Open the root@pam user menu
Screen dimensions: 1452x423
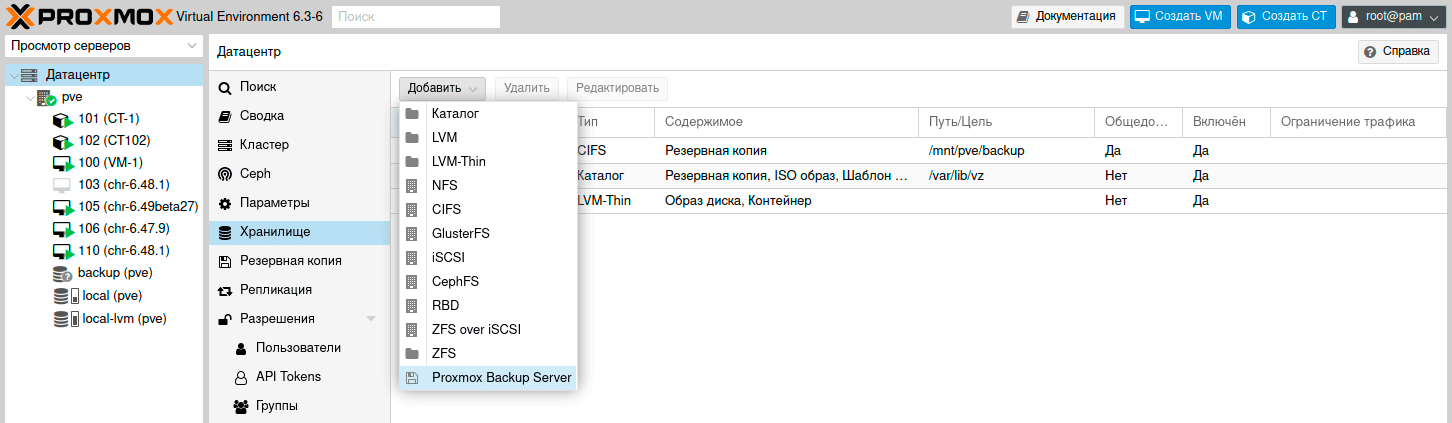1393,16
